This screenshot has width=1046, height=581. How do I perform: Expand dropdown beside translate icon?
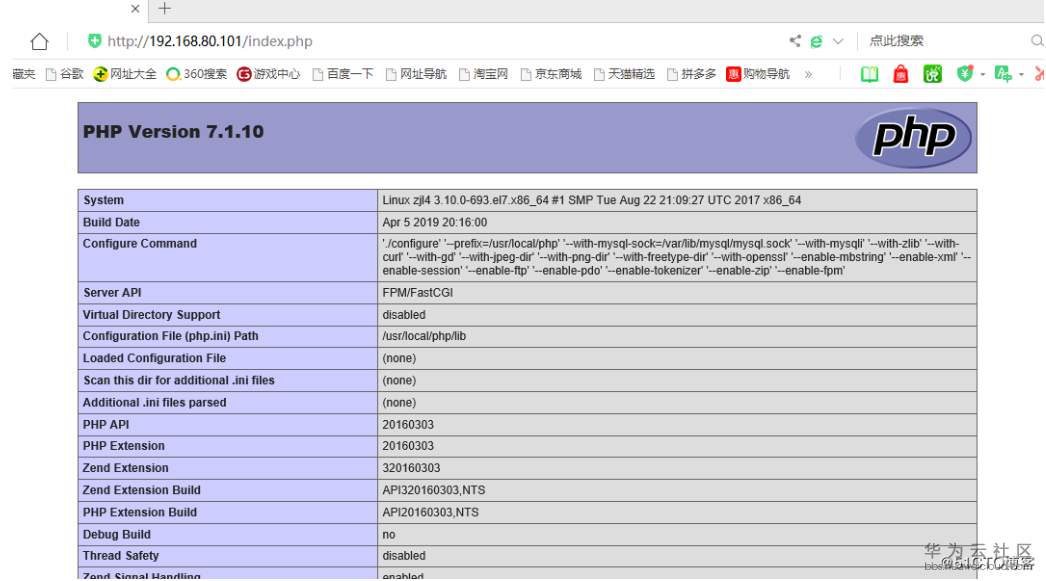coord(1021,75)
